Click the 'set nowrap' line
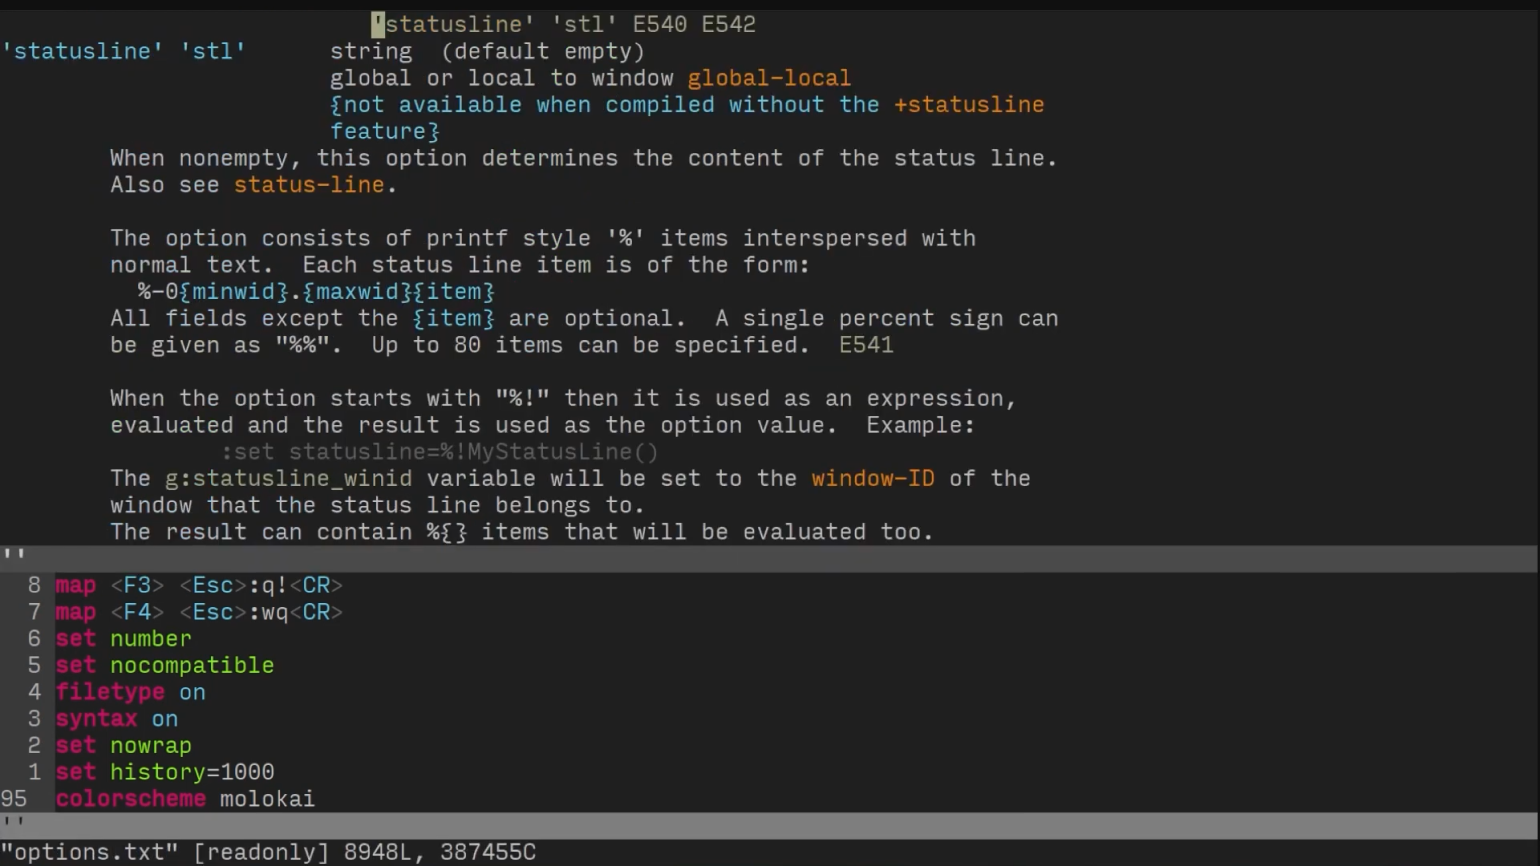1540x866 pixels. point(123,745)
